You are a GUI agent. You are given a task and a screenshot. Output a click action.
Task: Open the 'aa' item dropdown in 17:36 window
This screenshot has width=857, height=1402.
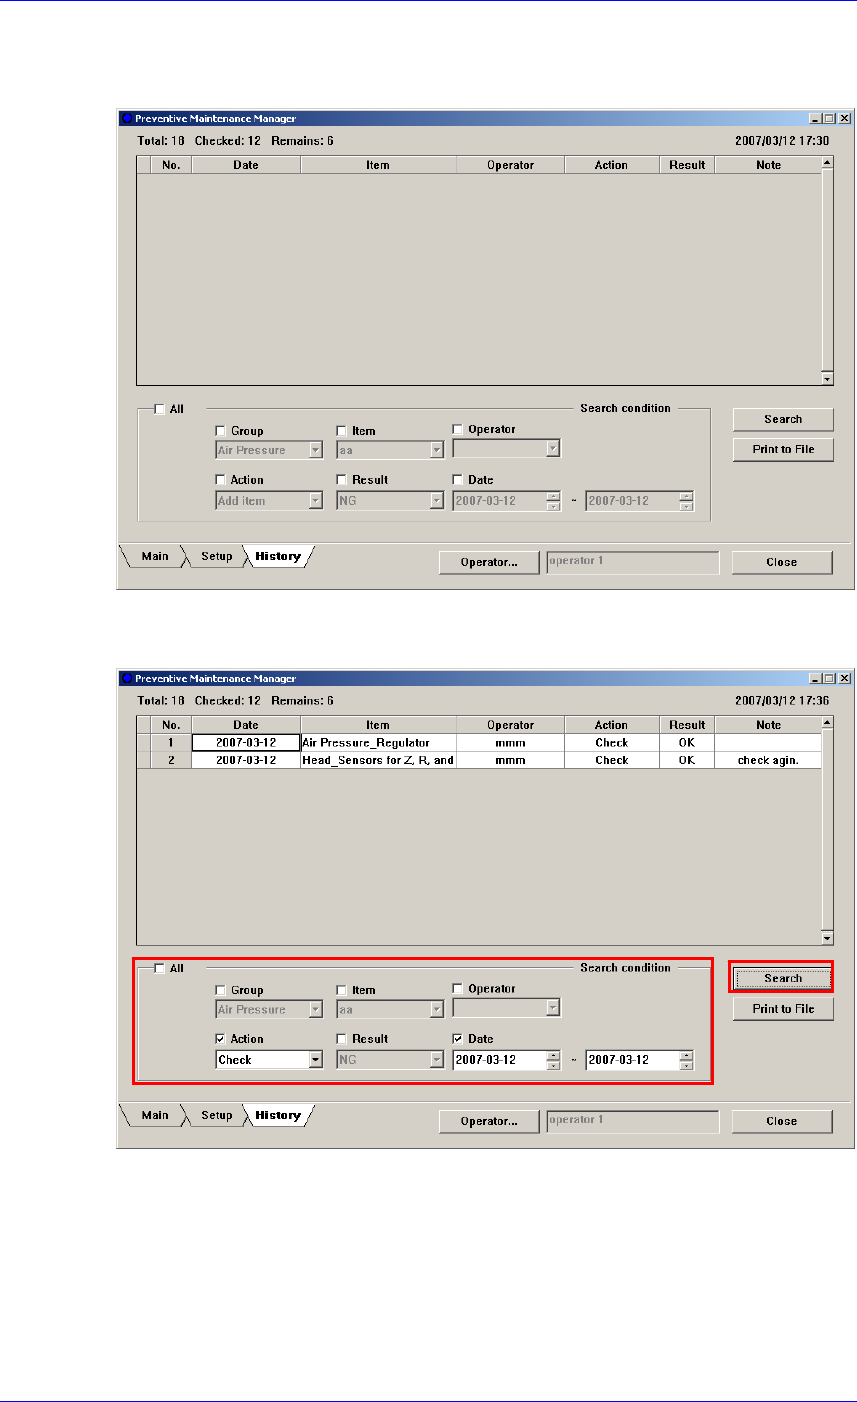pos(436,1009)
